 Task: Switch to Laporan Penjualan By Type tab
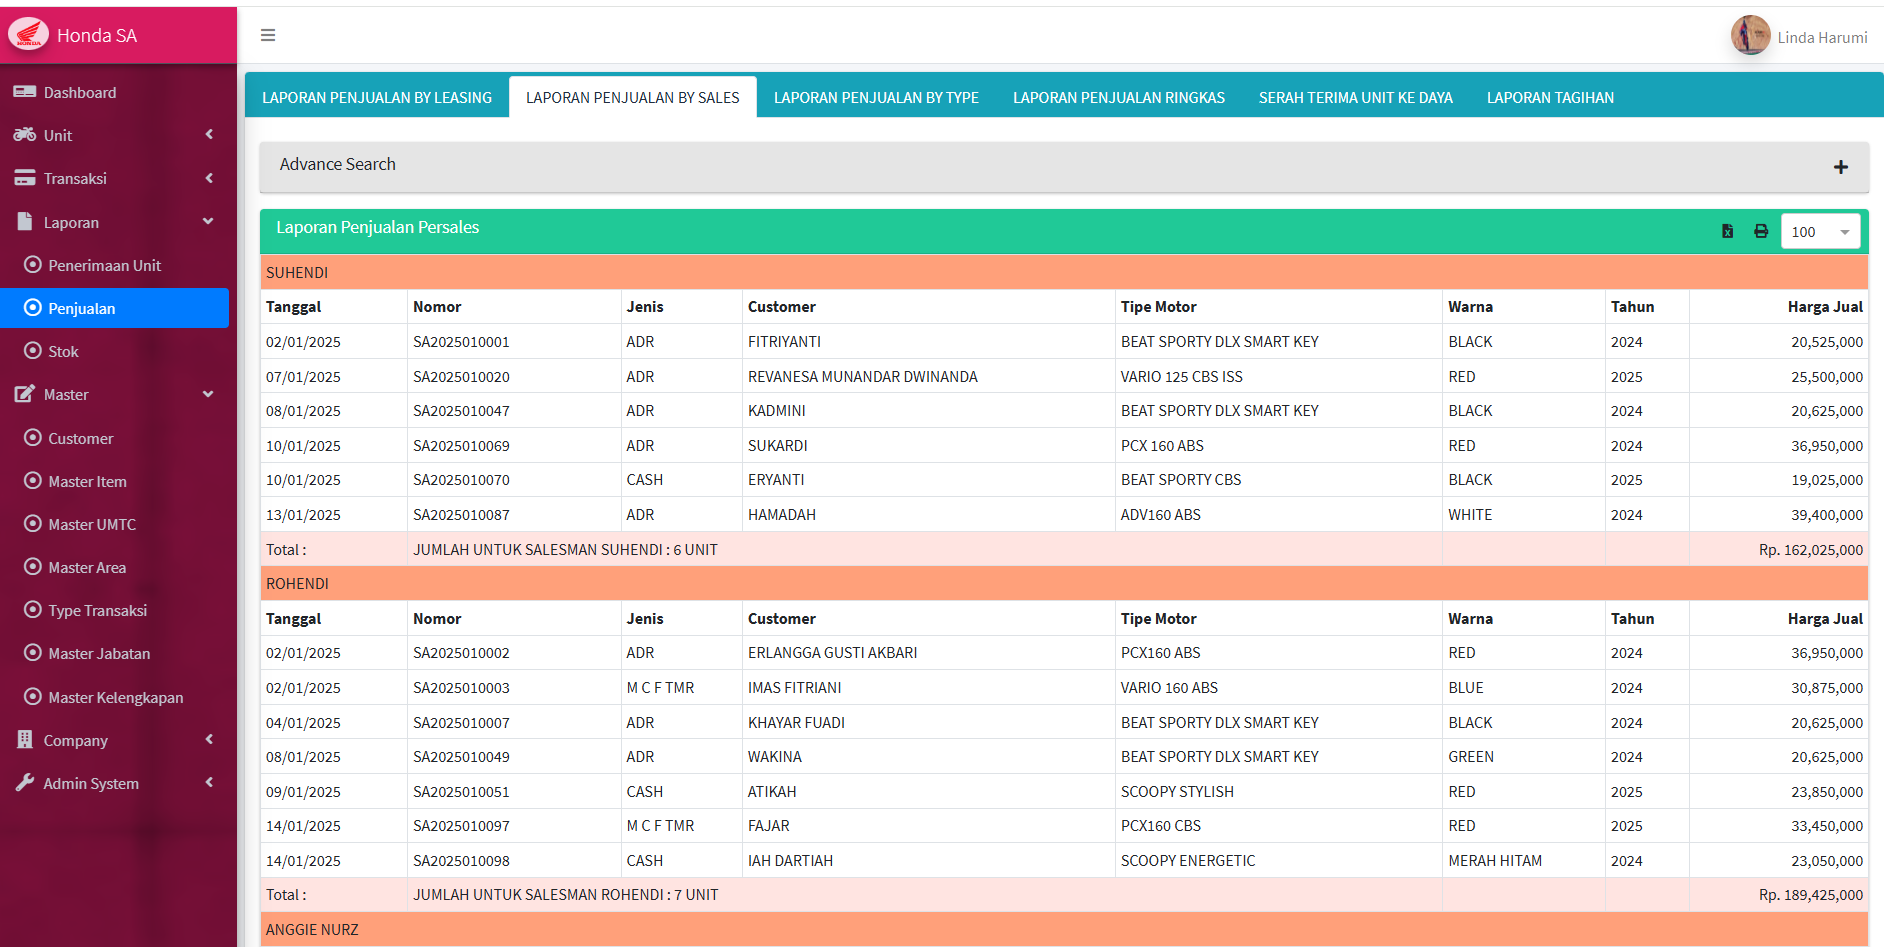(x=876, y=98)
